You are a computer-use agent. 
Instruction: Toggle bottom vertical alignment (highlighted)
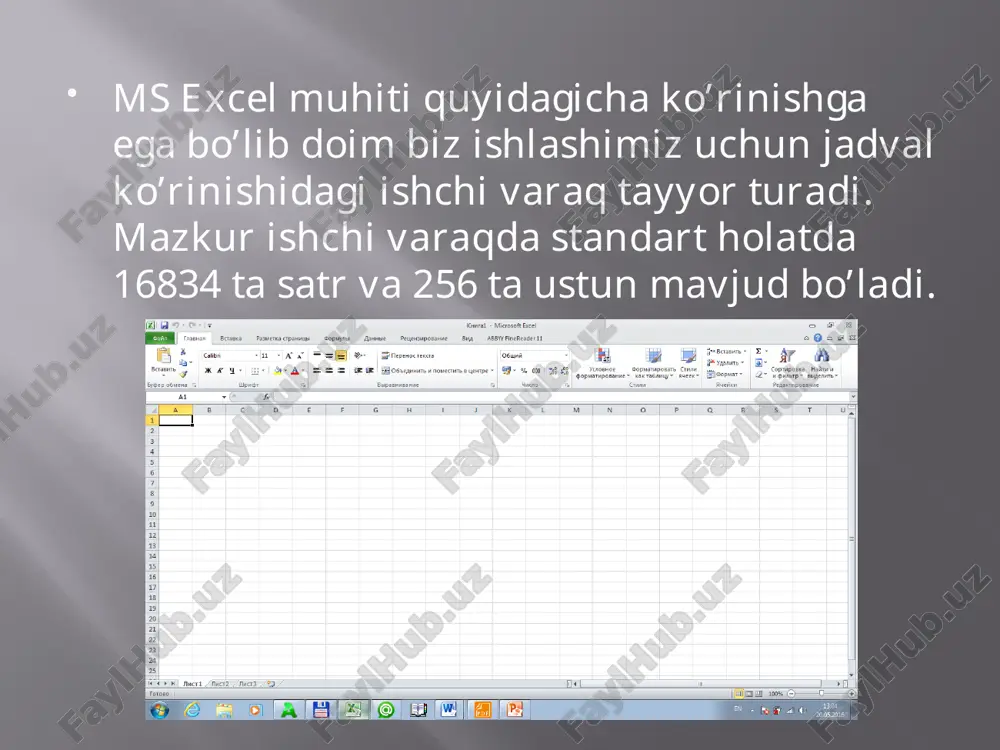pos(341,355)
